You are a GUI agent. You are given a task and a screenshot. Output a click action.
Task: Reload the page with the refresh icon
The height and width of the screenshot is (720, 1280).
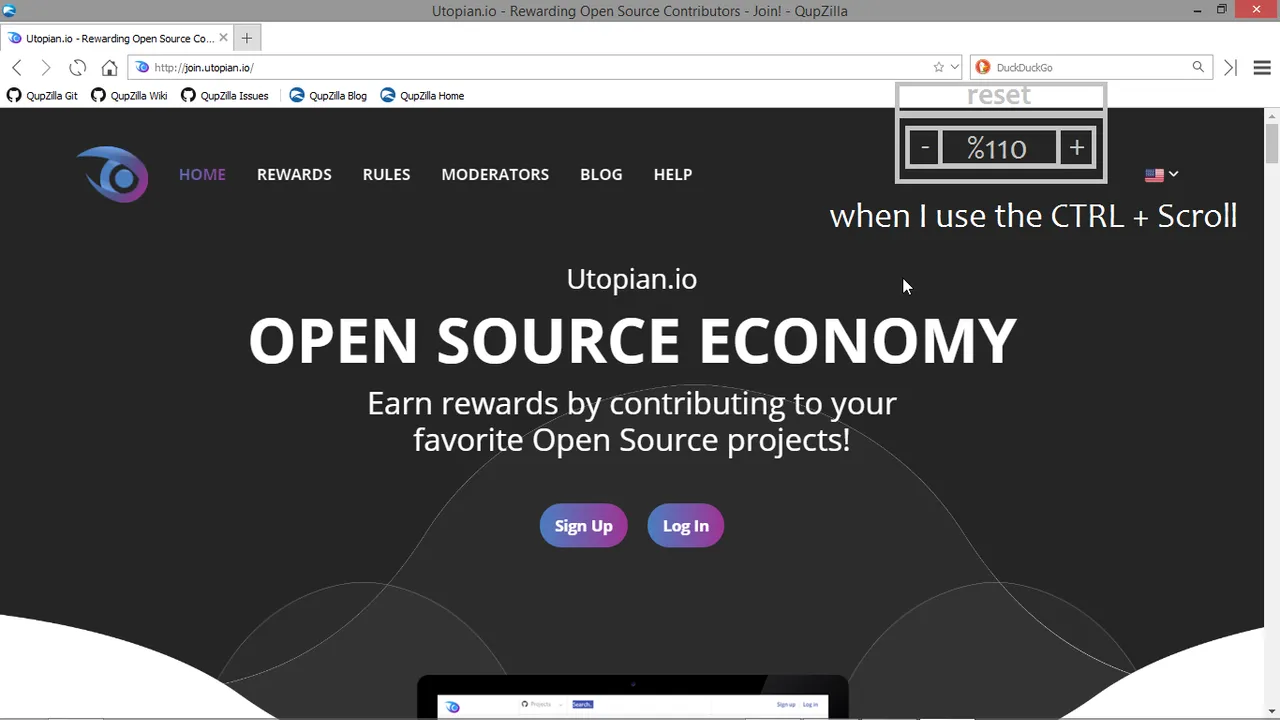point(77,67)
